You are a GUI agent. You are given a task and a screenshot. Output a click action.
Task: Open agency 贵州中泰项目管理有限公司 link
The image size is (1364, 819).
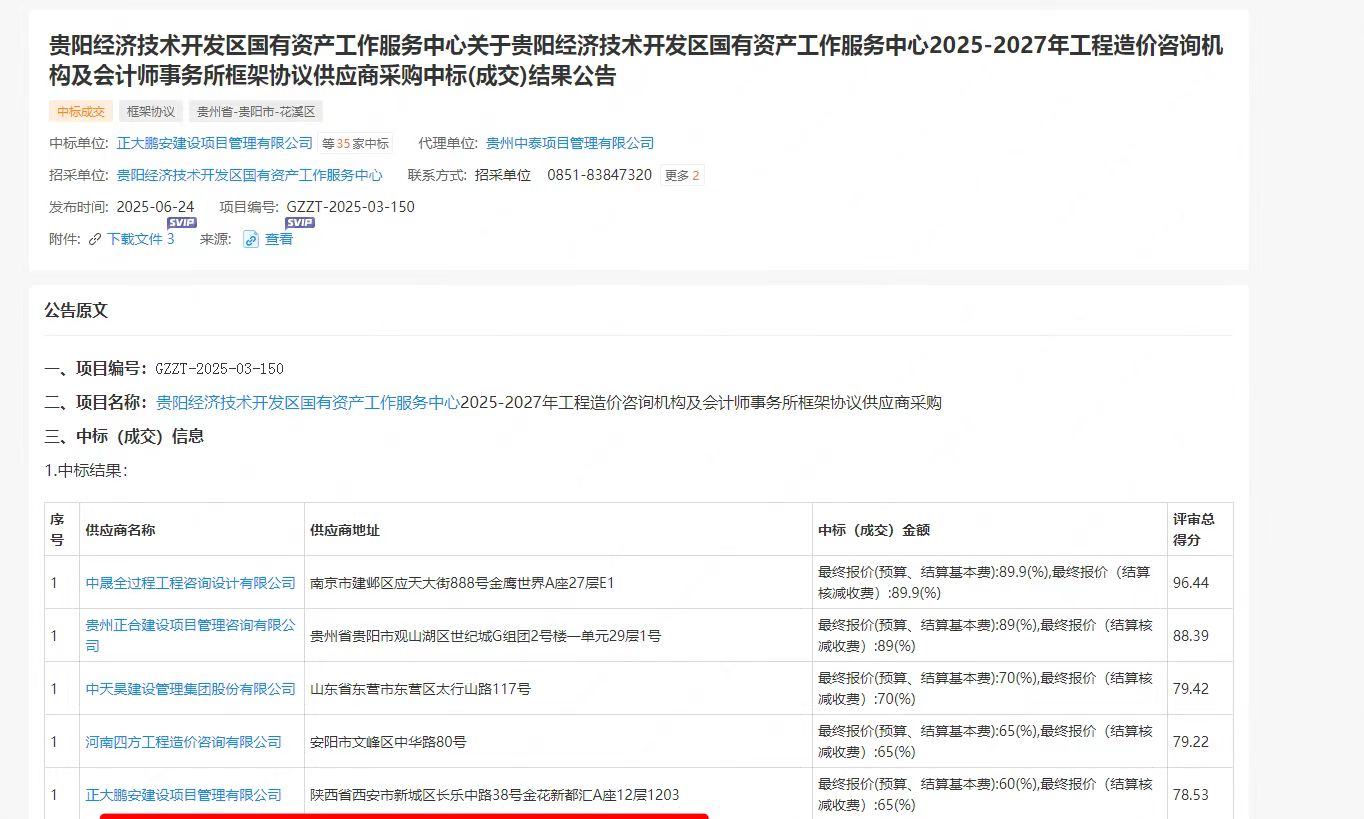(x=570, y=143)
